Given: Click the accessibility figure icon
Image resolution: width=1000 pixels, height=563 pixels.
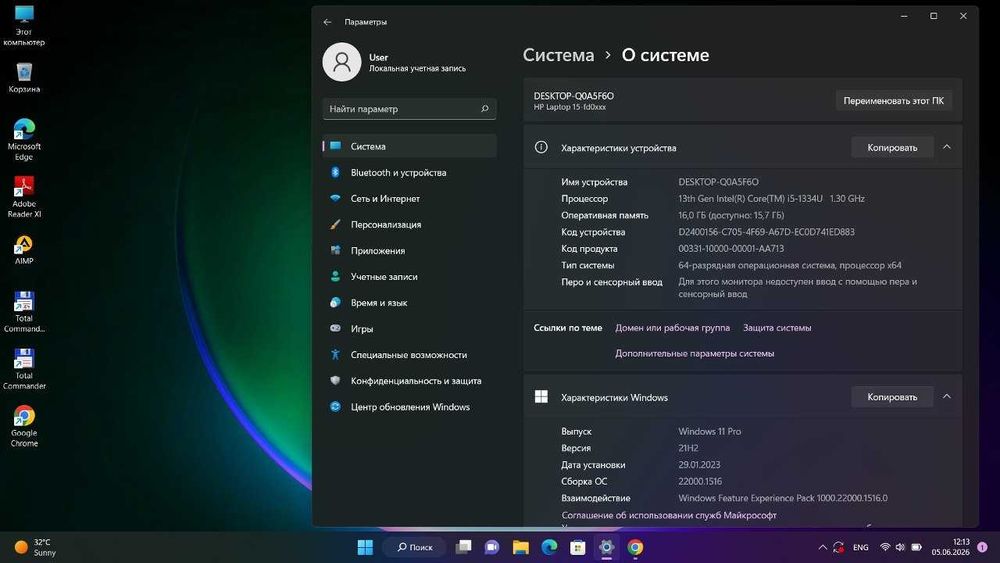Looking at the screenshot, I should click(x=335, y=355).
